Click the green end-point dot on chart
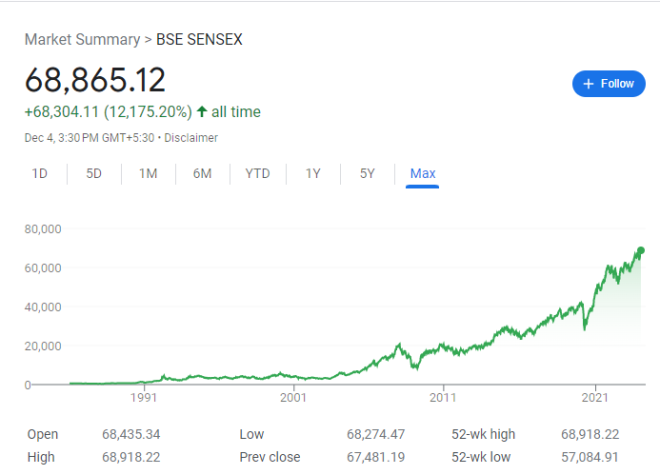 641,250
